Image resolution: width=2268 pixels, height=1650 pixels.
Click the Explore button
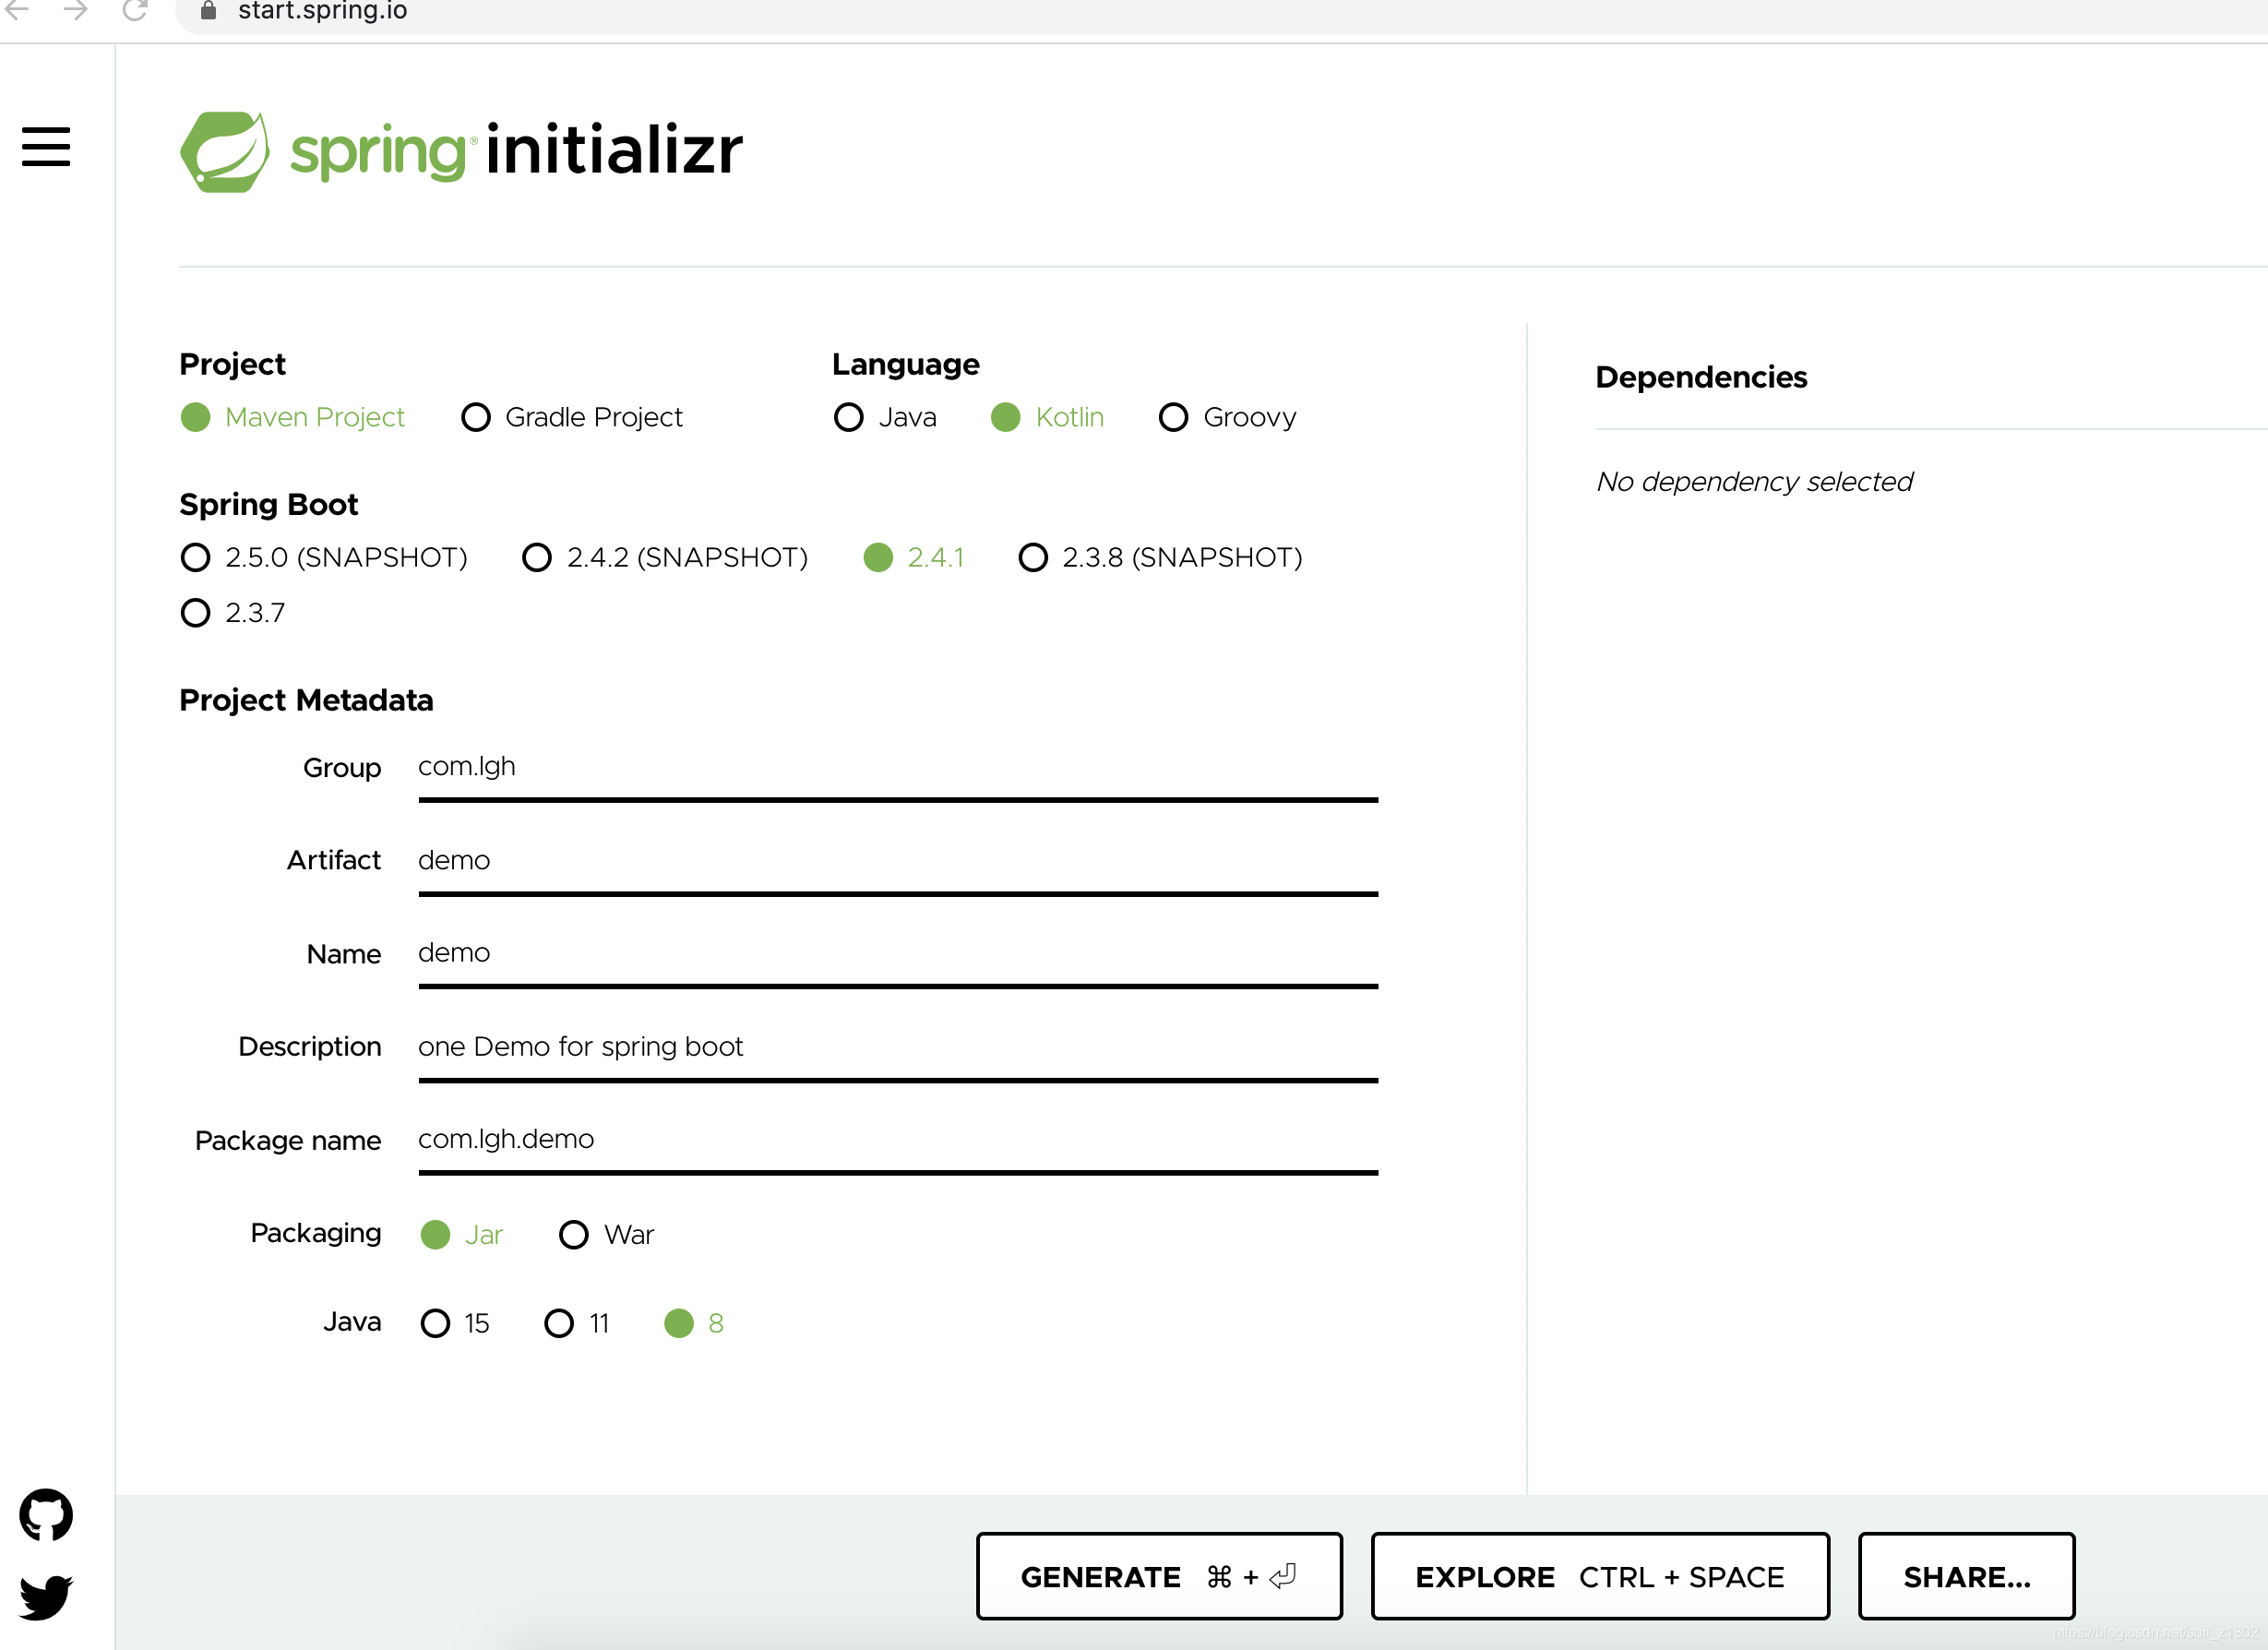click(x=1600, y=1576)
